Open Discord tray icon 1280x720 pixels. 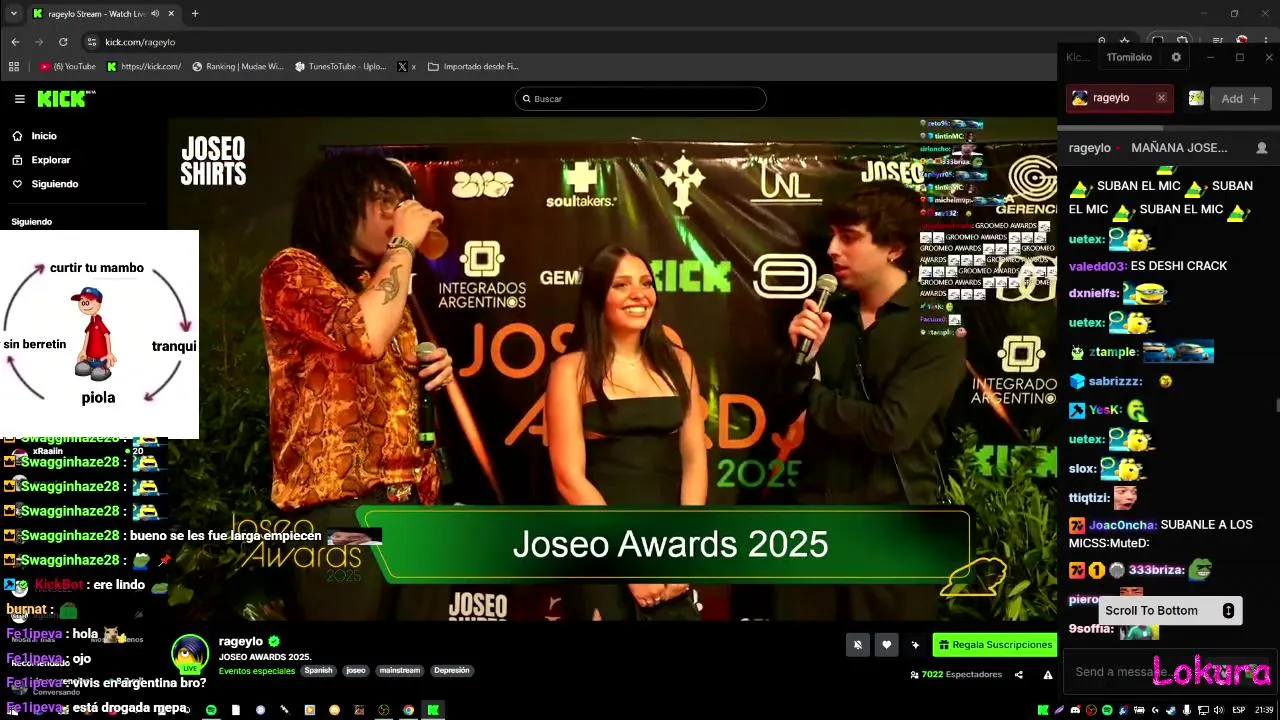pos(1075,710)
